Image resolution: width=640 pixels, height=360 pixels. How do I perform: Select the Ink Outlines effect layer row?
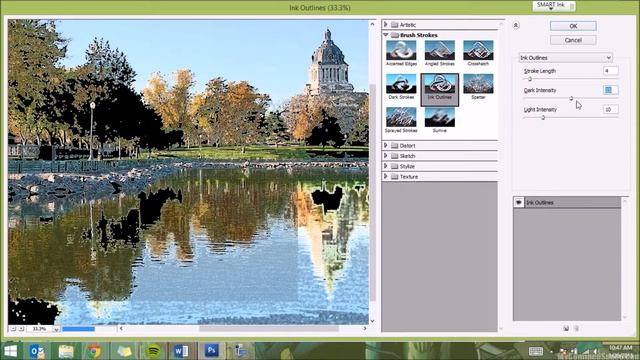click(x=567, y=202)
